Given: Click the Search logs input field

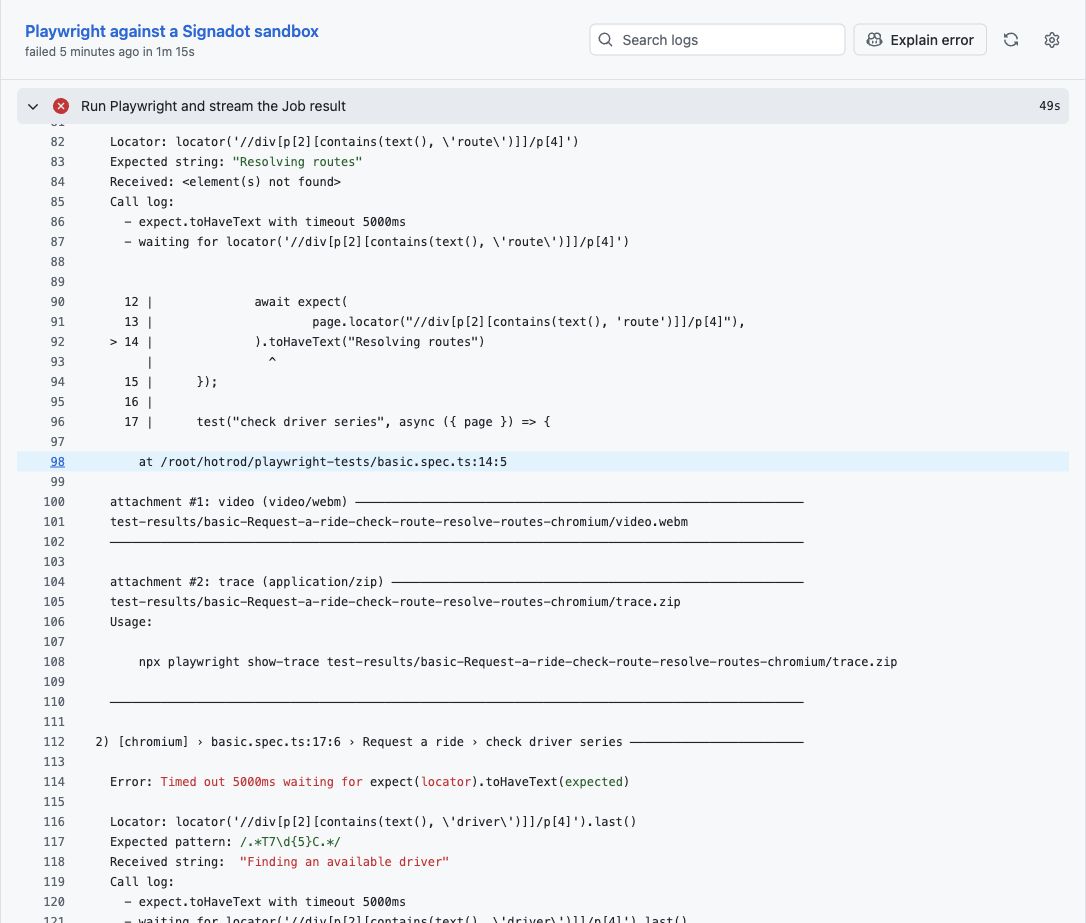Looking at the screenshot, I should click(717, 39).
